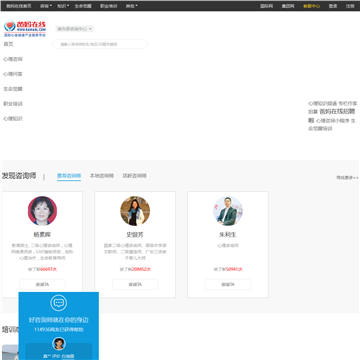Image resolution: width=360 pixels, height=360 pixels.
Task: Open 心理问答 in the left menu
Action: (x=13, y=74)
